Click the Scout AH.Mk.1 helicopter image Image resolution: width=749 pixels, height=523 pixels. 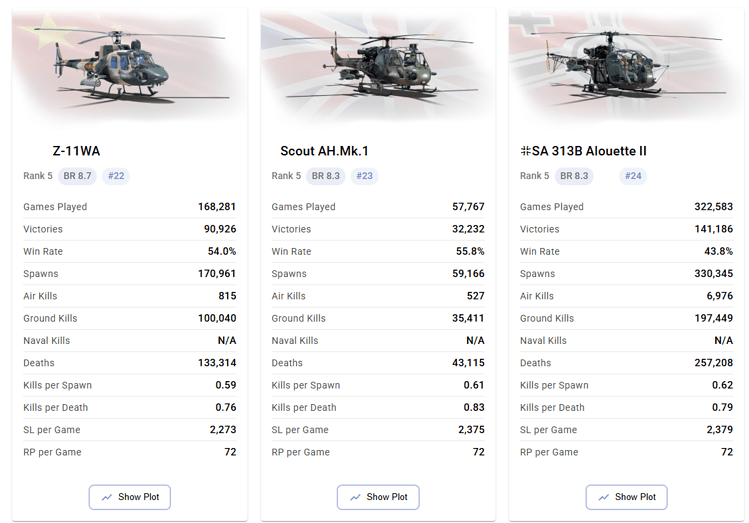[x=378, y=65]
